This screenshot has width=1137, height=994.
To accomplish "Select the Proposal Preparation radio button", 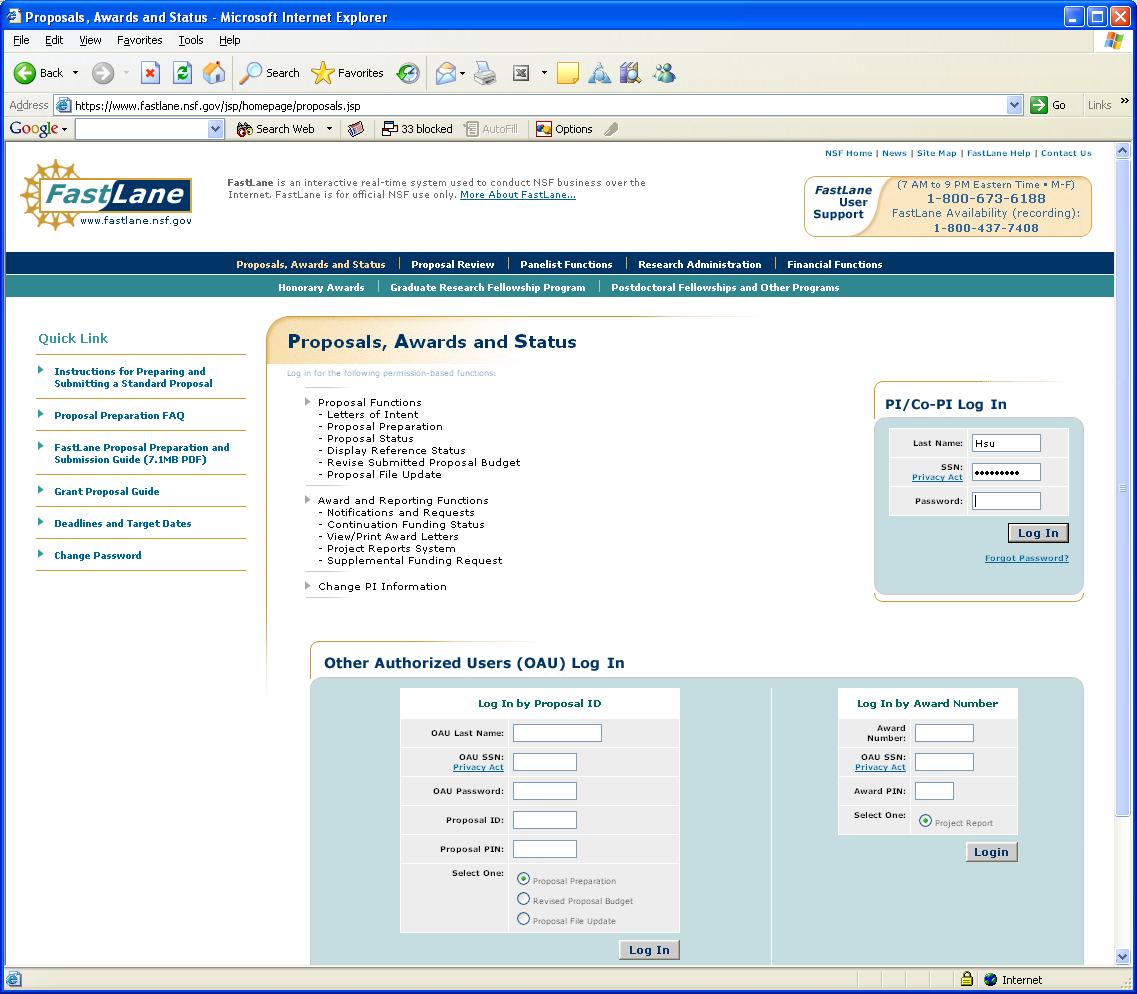I will pos(523,879).
